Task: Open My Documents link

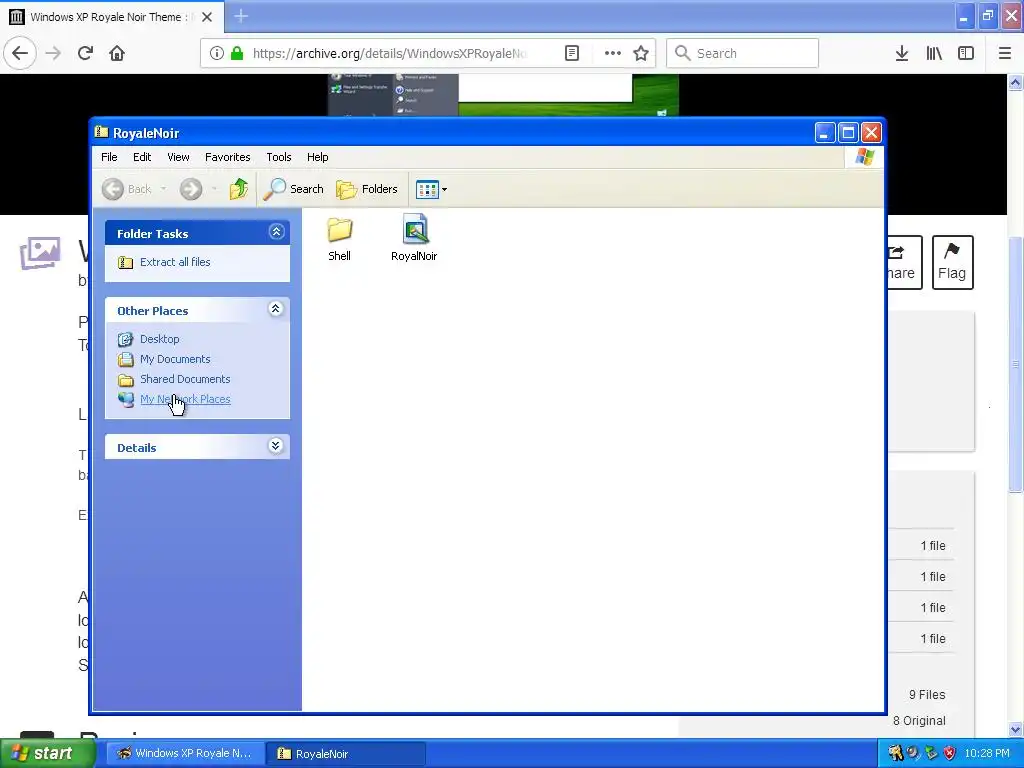Action: 175,359
